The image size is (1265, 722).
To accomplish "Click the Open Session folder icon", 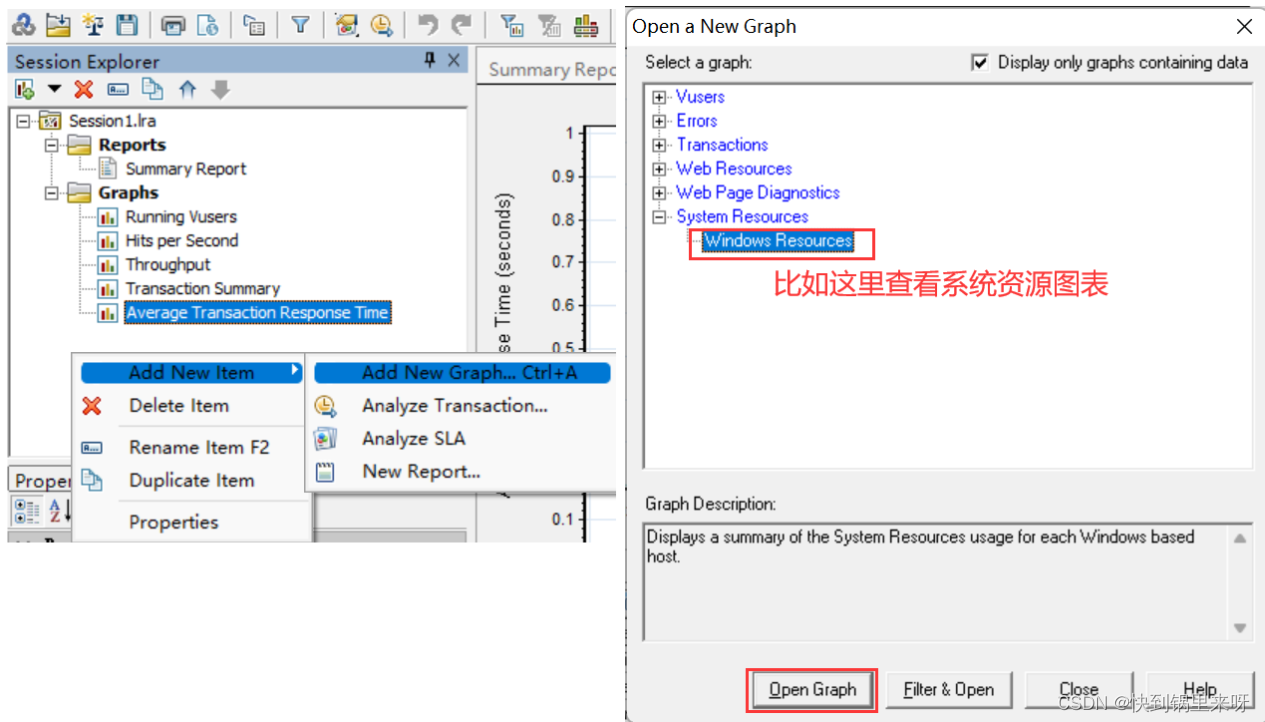I will 58,25.
